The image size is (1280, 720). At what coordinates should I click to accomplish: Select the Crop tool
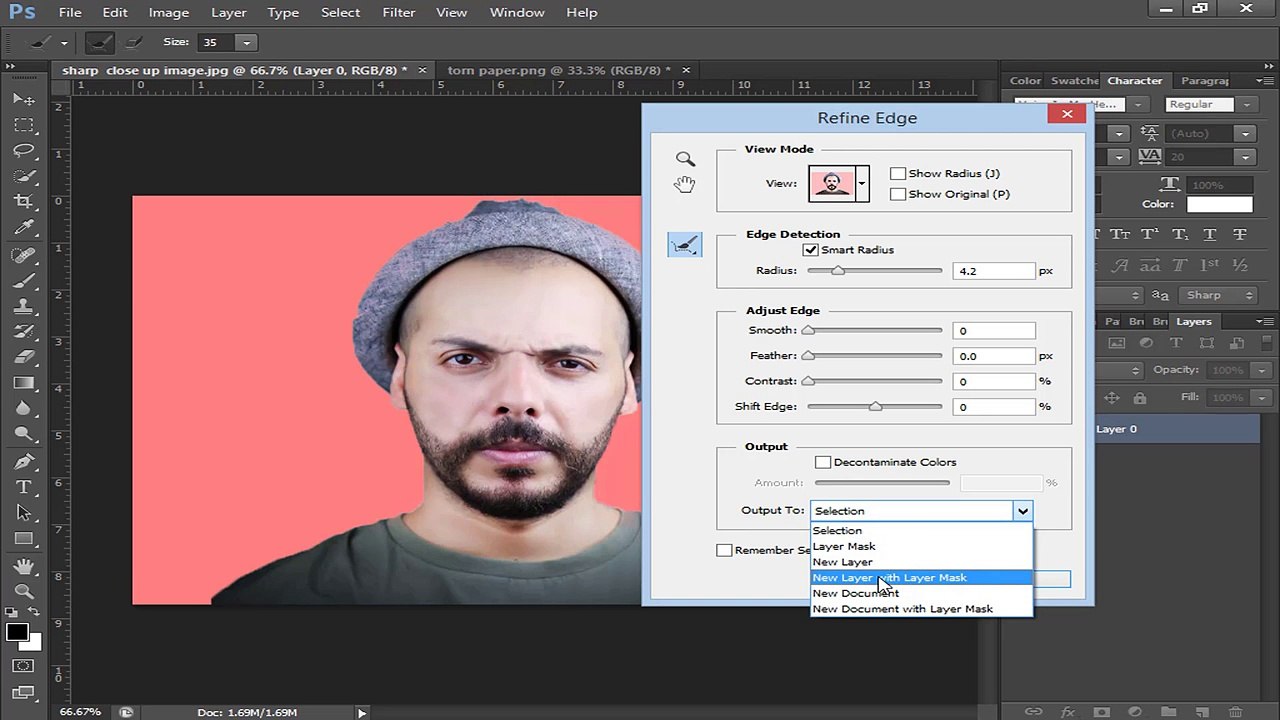point(24,203)
